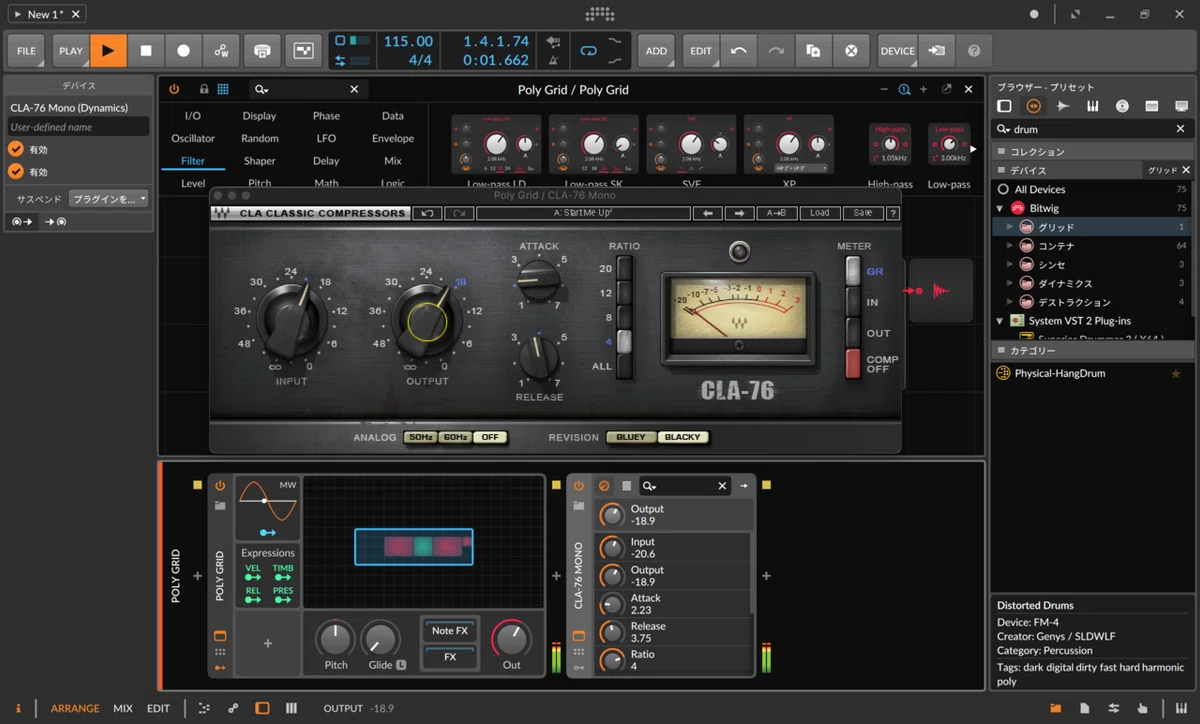
Task: Open the PLAY menu
Action: (71, 51)
